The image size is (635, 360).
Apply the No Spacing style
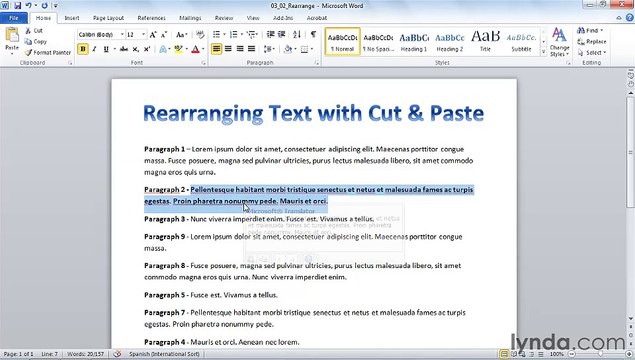coord(378,42)
